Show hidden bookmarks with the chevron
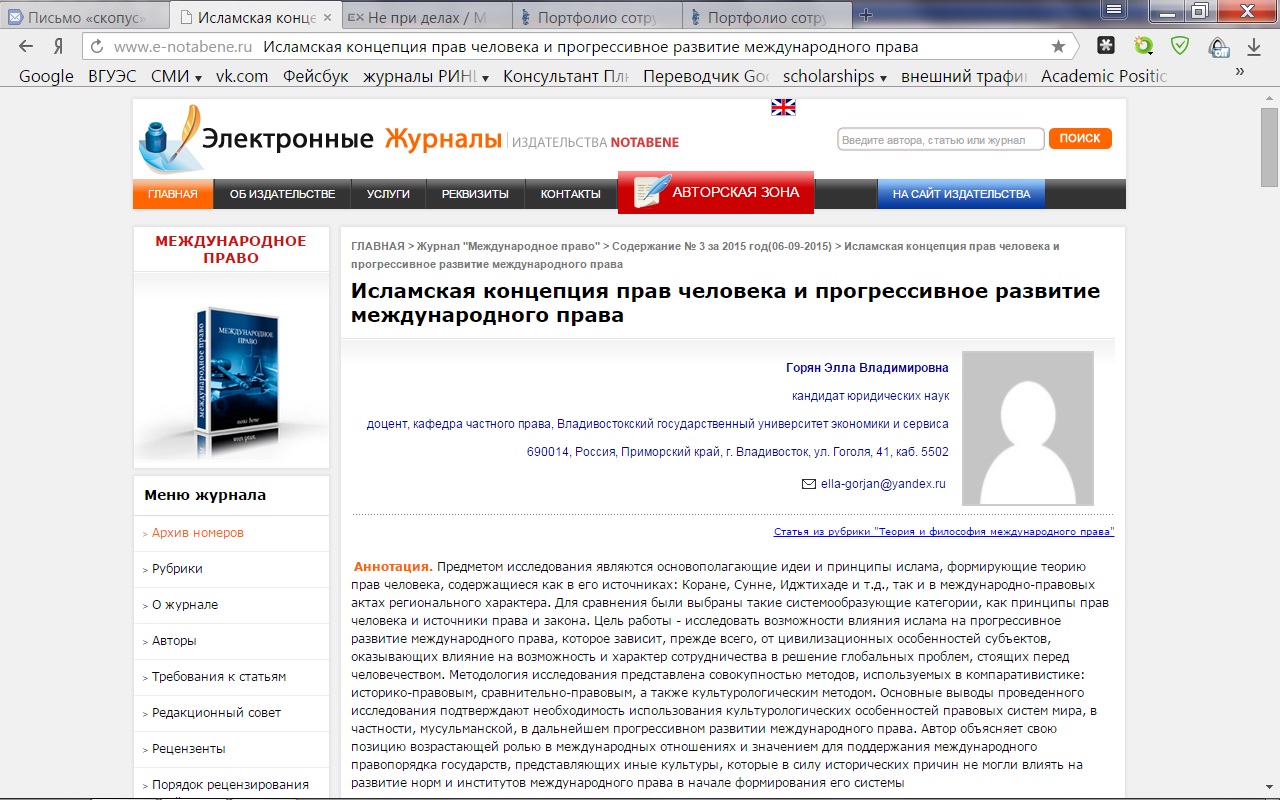Viewport: 1280px width, 800px height. (1240, 72)
